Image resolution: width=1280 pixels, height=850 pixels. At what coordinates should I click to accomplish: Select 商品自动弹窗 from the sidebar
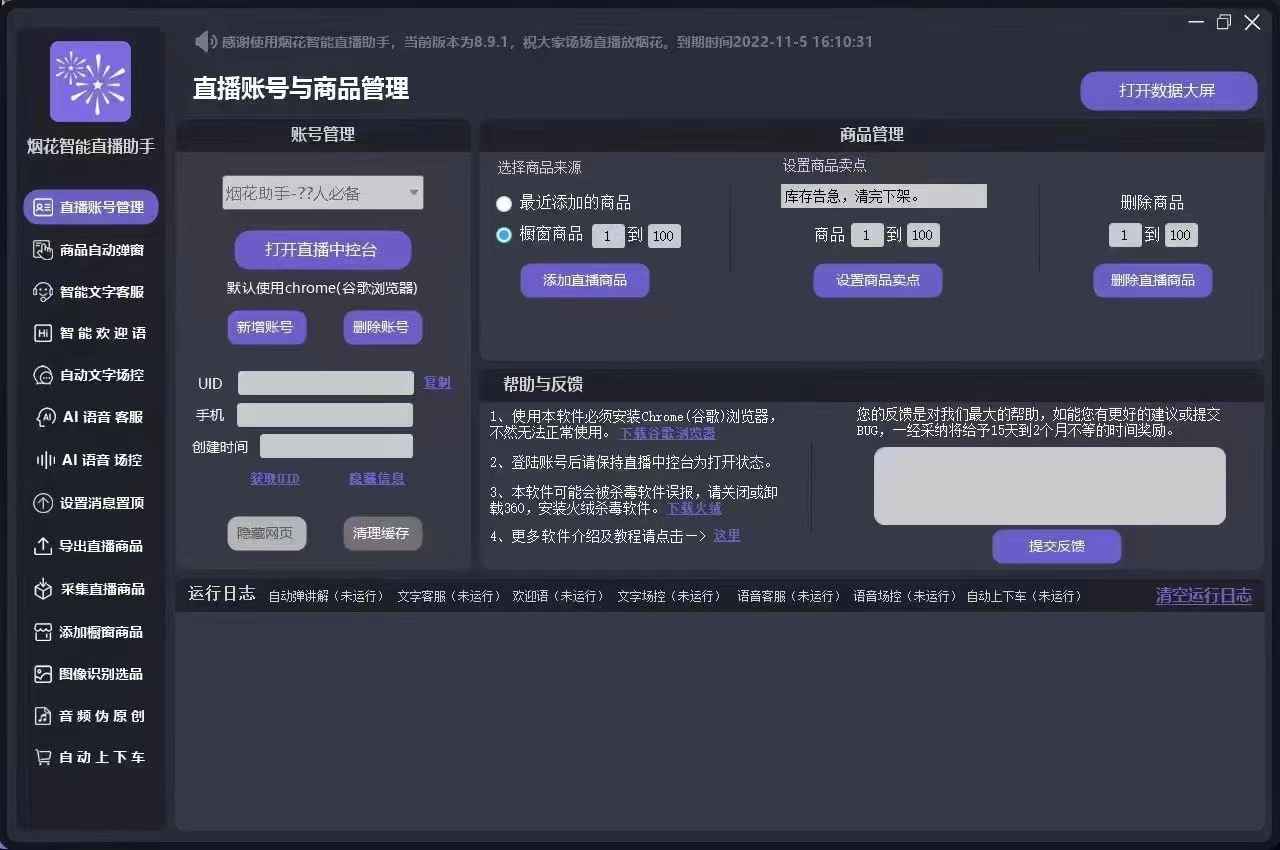[x=90, y=249]
